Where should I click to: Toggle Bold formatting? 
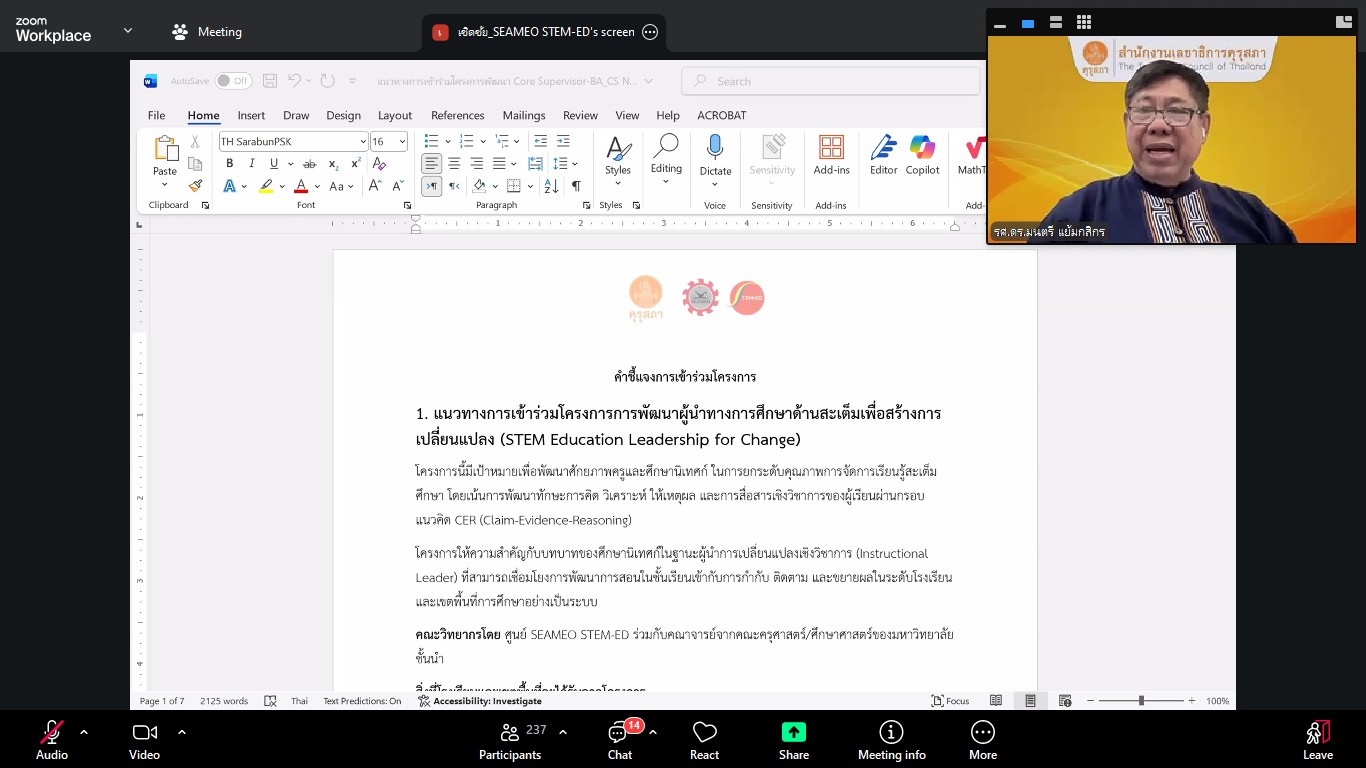coord(229,164)
